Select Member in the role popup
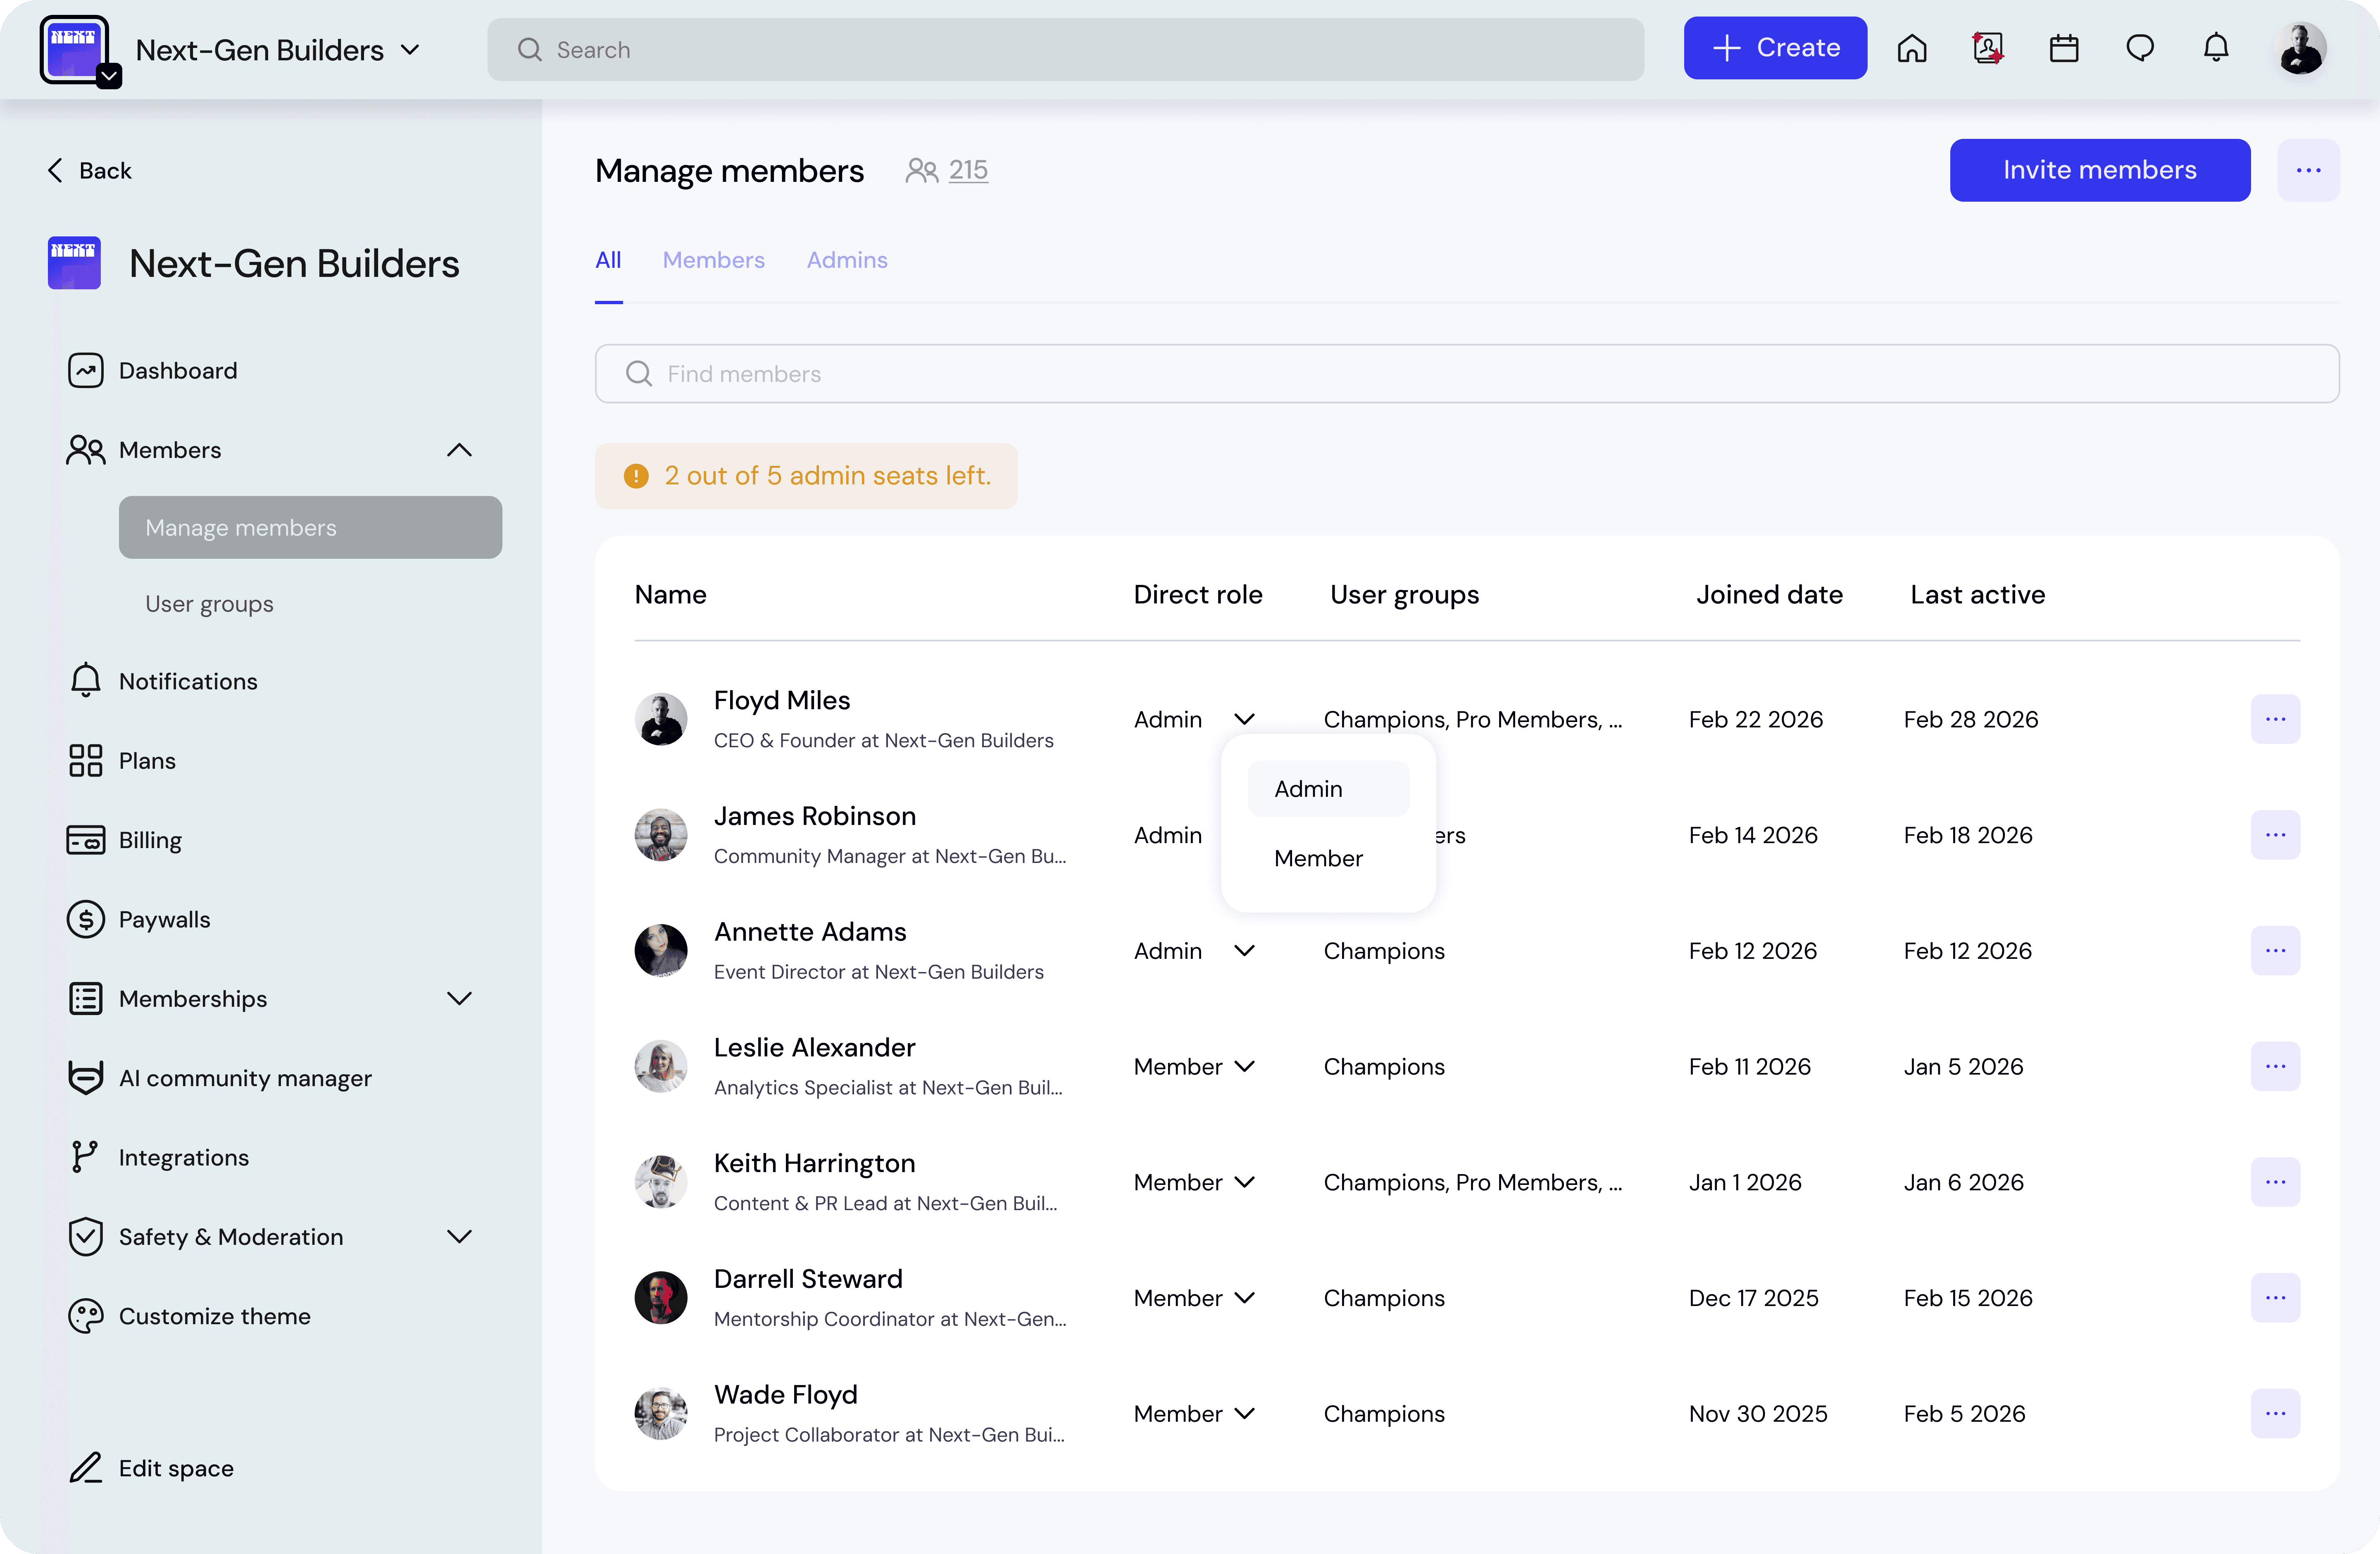 1318,858
